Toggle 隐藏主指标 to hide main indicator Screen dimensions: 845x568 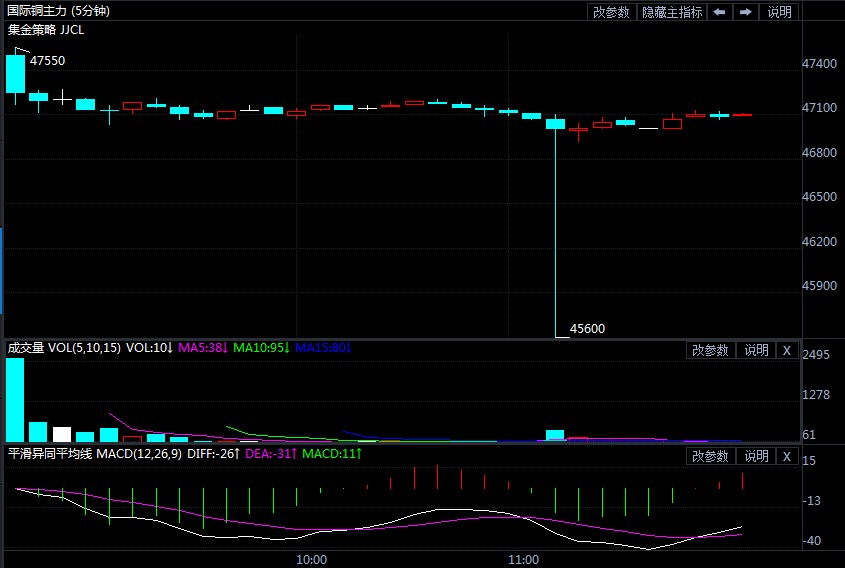coord(671,12)
